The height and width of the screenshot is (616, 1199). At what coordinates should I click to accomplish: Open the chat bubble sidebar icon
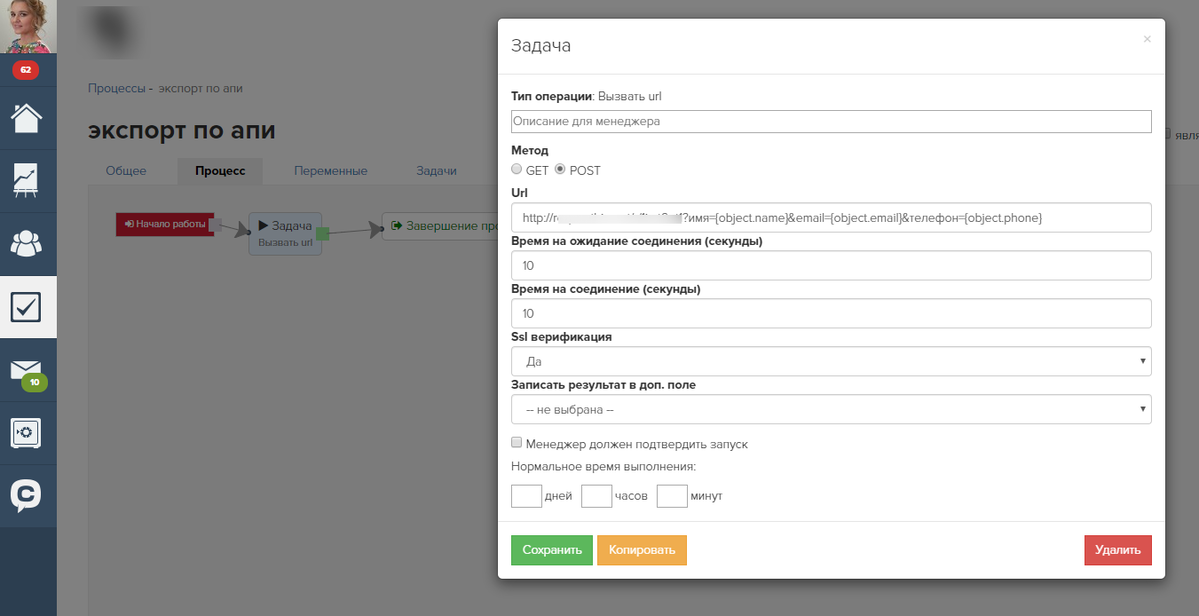coord(27,495)
